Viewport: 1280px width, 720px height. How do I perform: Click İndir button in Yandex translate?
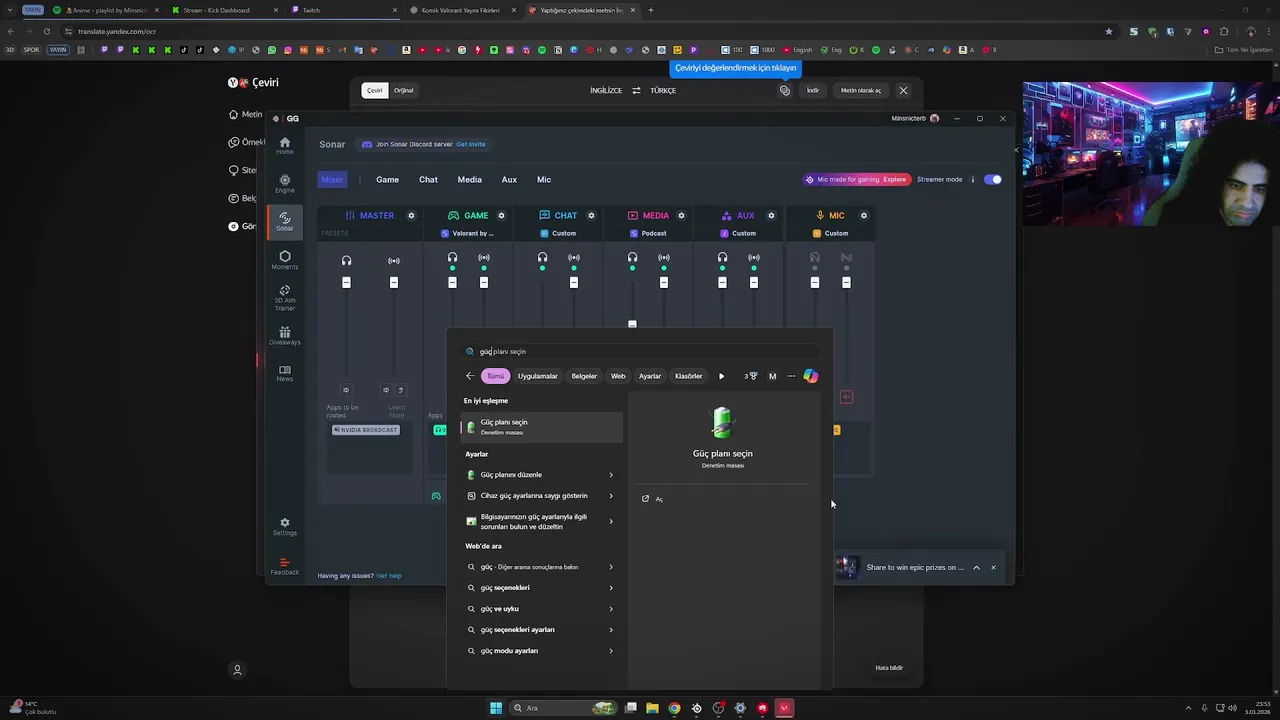tap(813, 90)
